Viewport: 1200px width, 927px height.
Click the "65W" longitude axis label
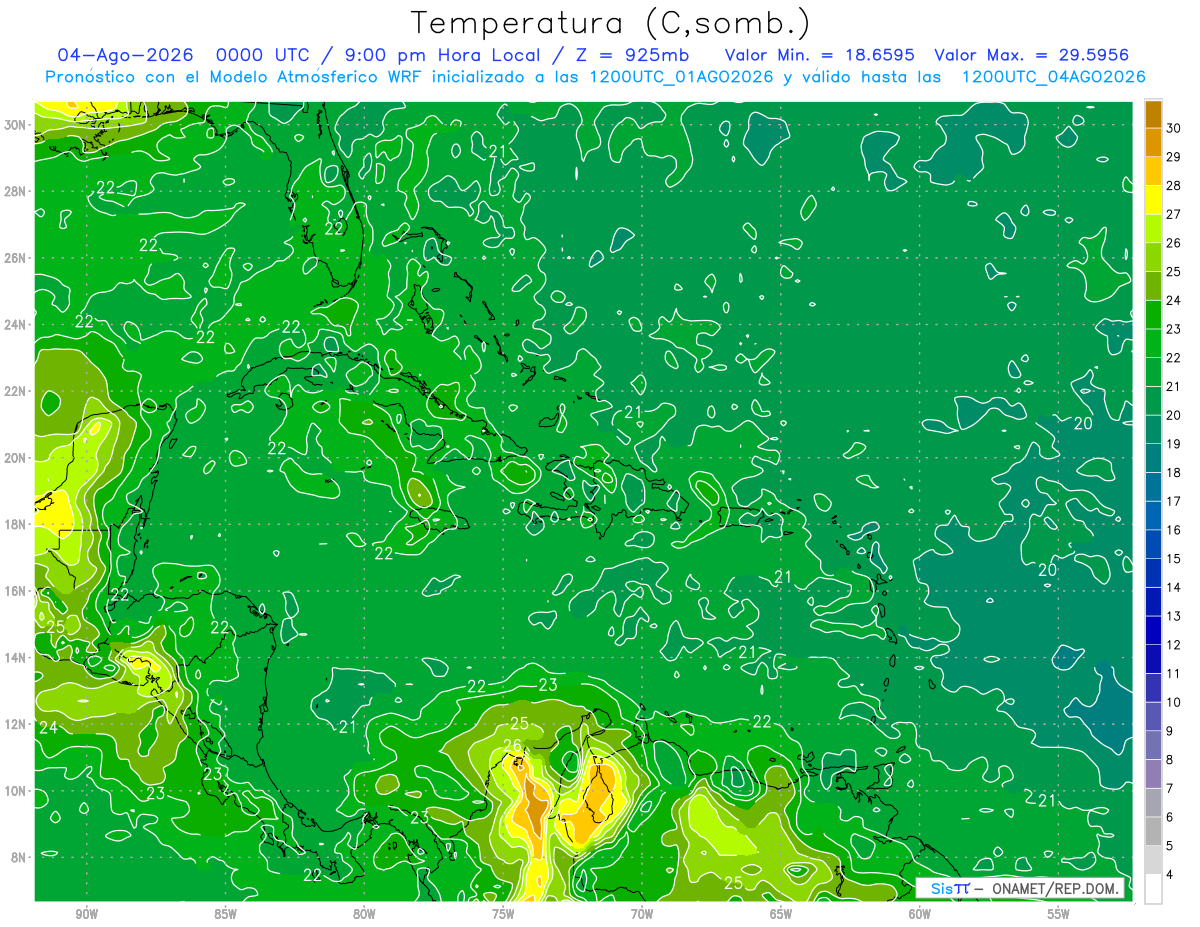[781, 914]
